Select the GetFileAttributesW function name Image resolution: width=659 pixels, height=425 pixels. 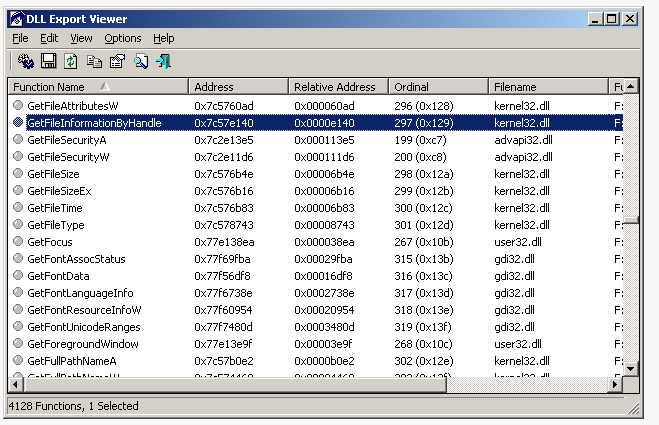tap(73, 106)
